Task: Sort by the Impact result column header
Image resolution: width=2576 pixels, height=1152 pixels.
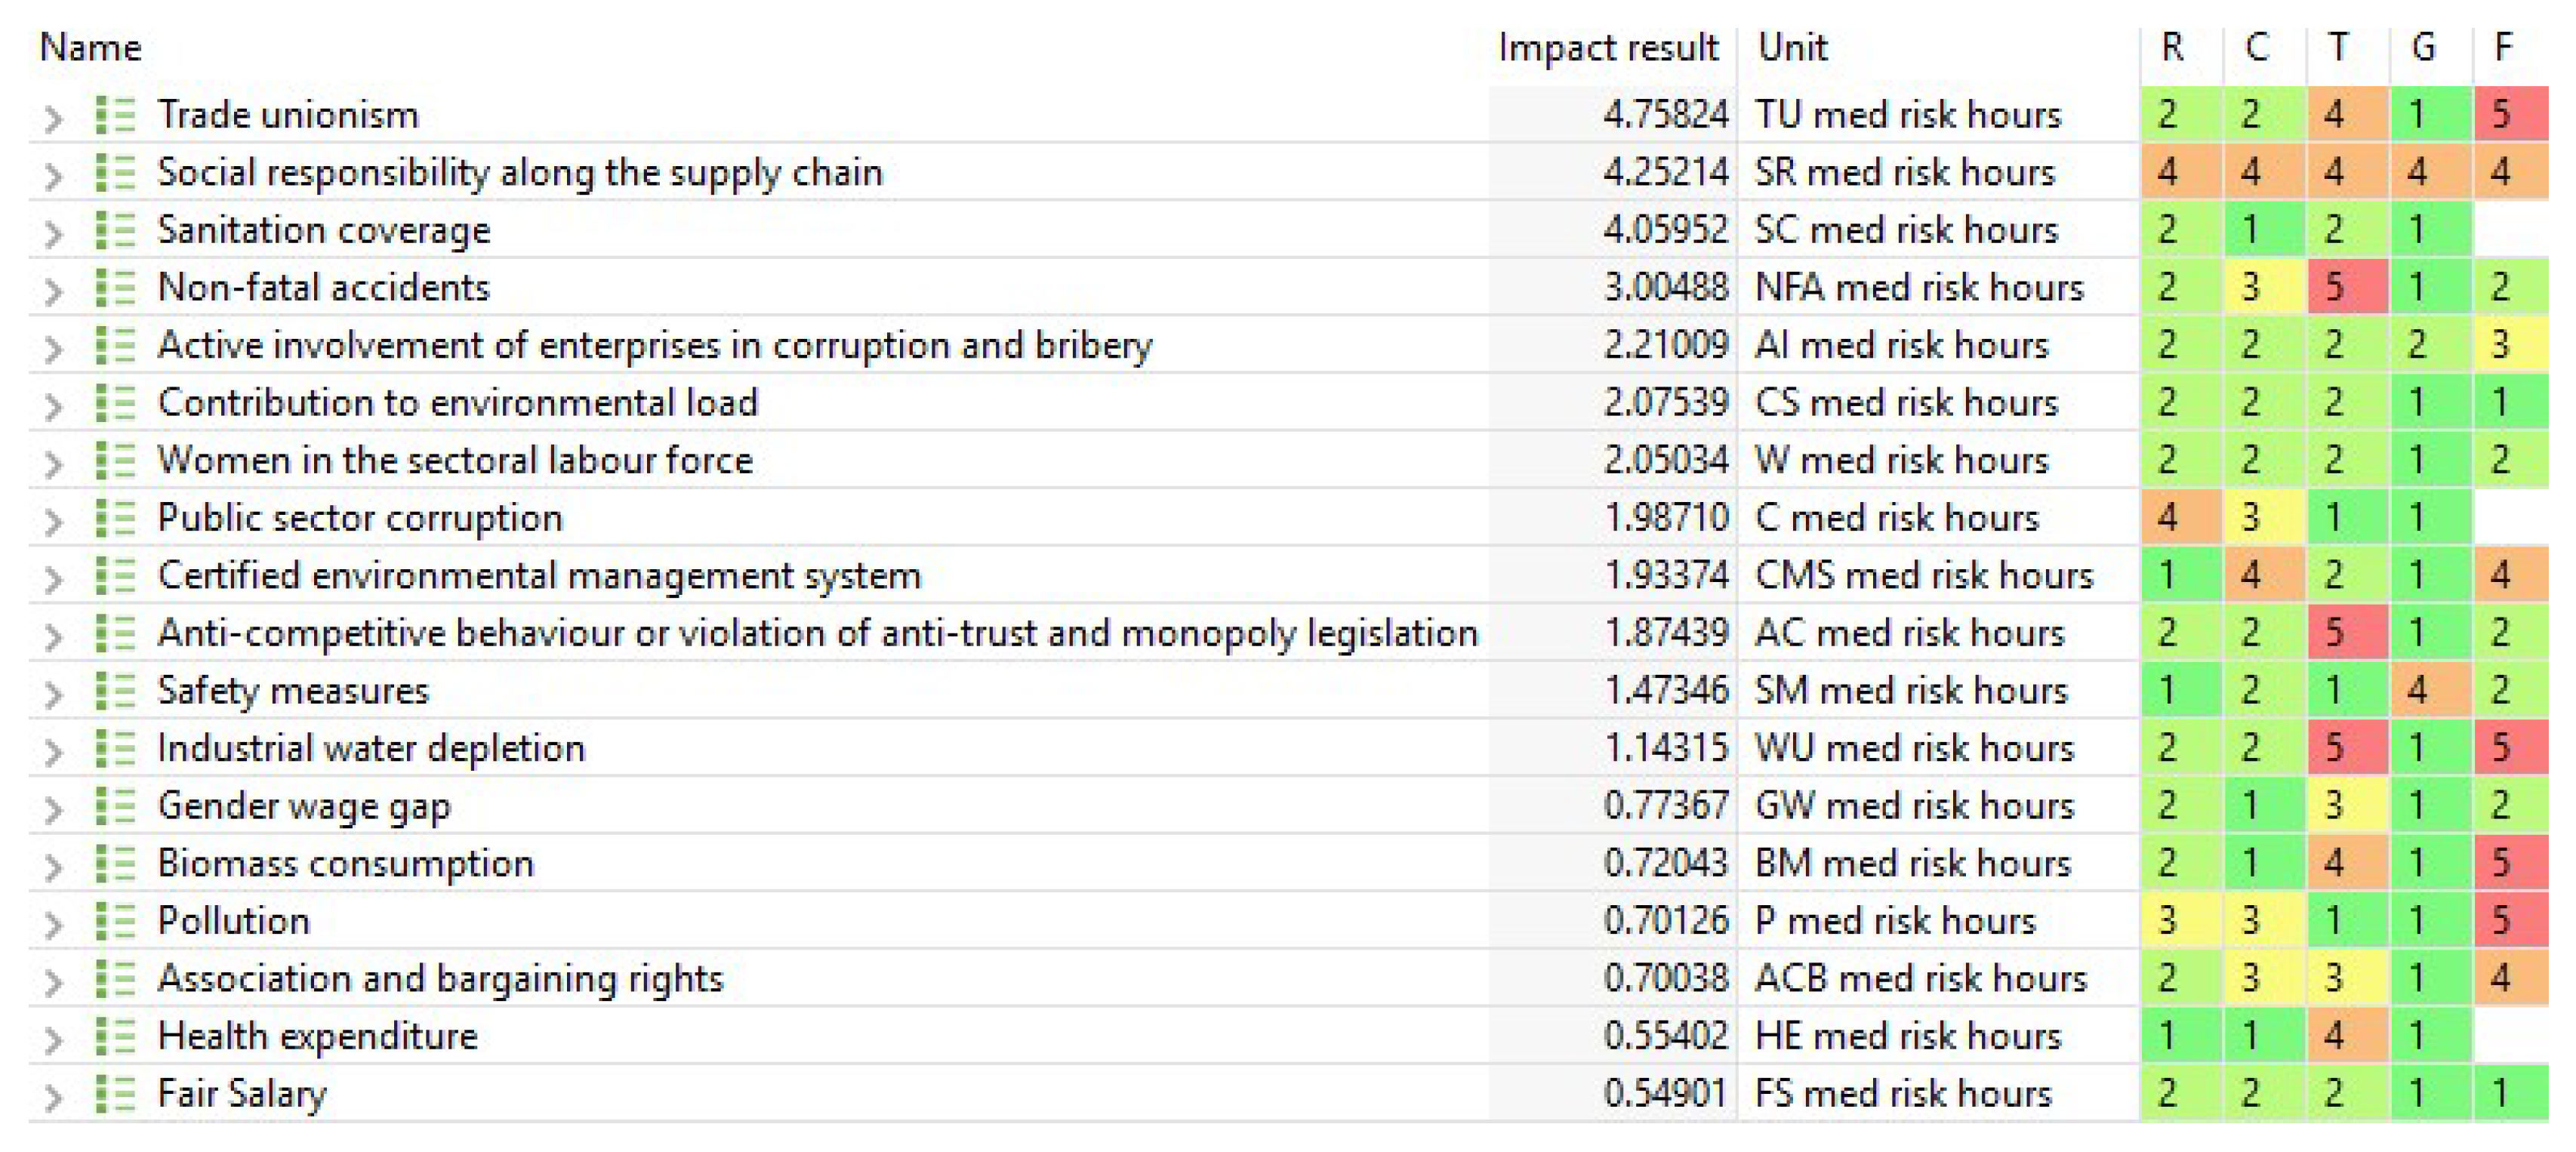Action: coord(1607,48)
